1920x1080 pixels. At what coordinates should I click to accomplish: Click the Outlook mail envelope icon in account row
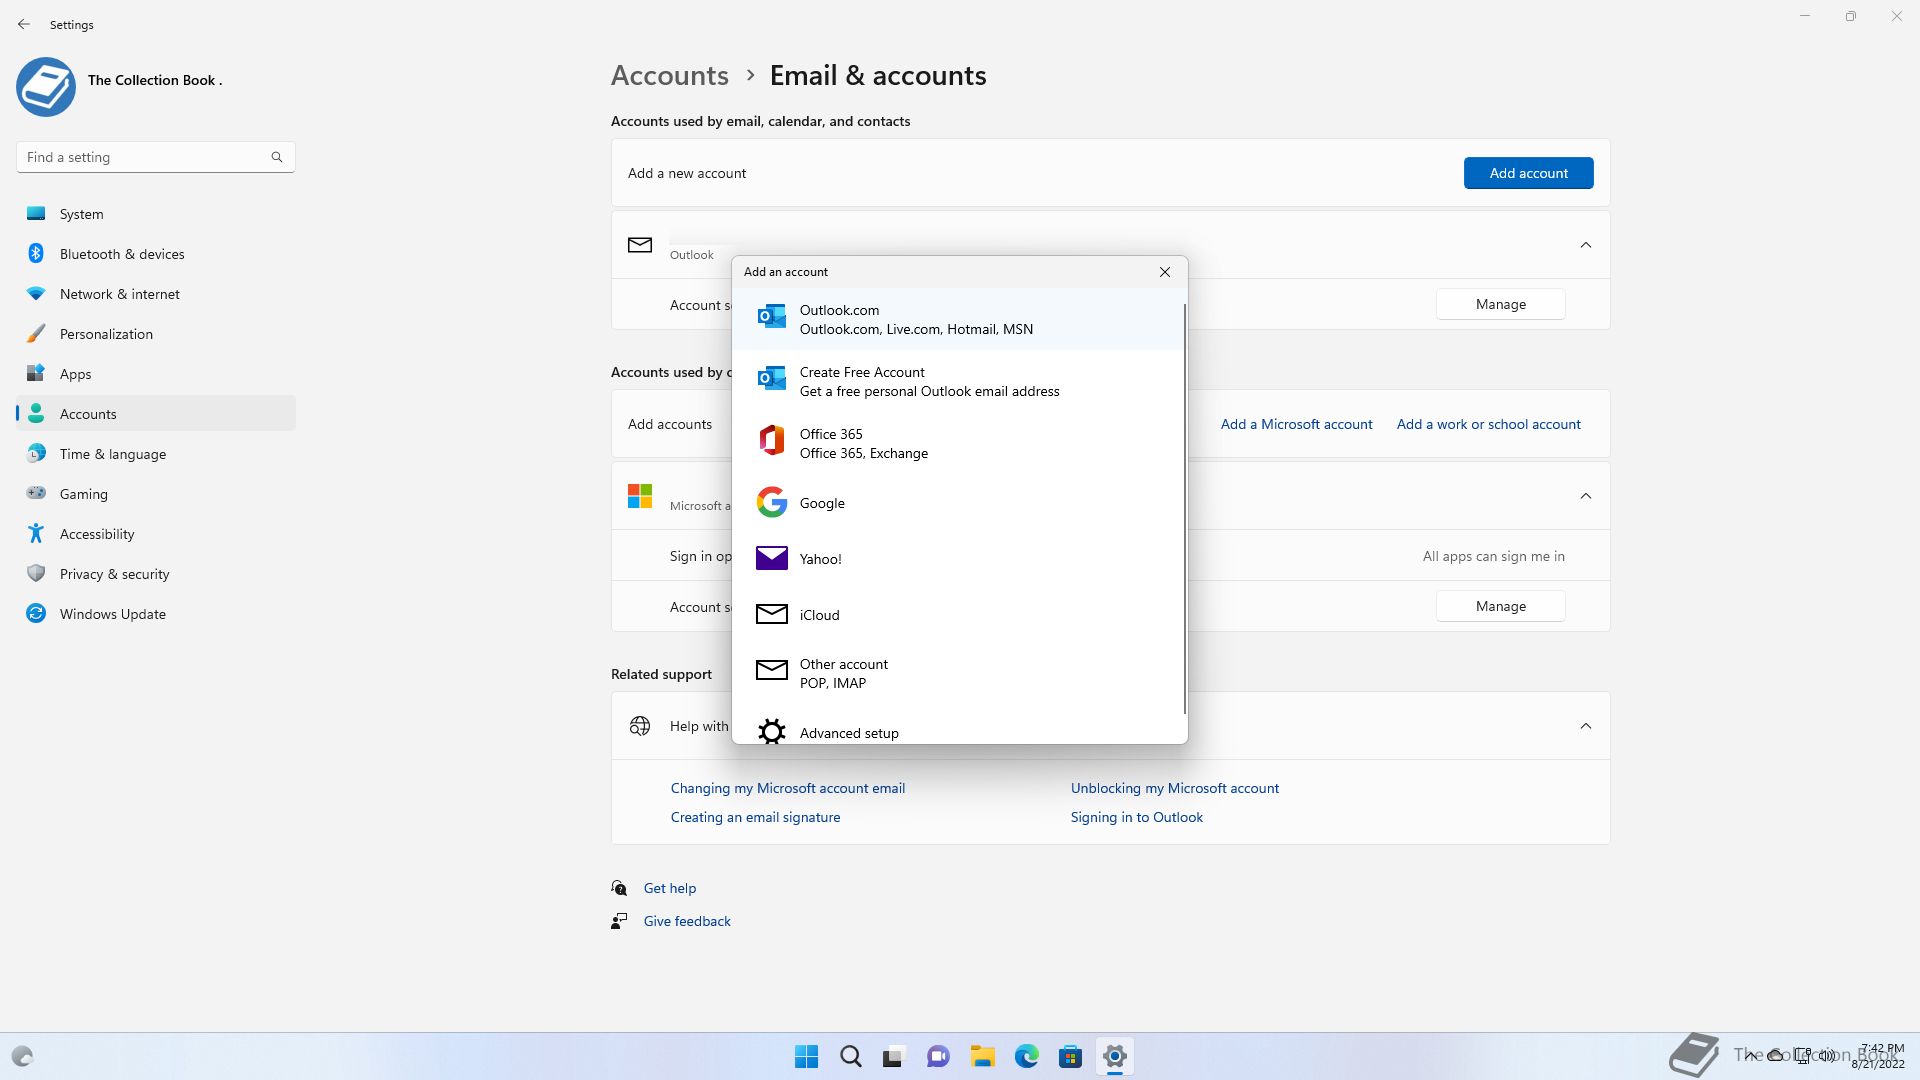click(640, 245)
